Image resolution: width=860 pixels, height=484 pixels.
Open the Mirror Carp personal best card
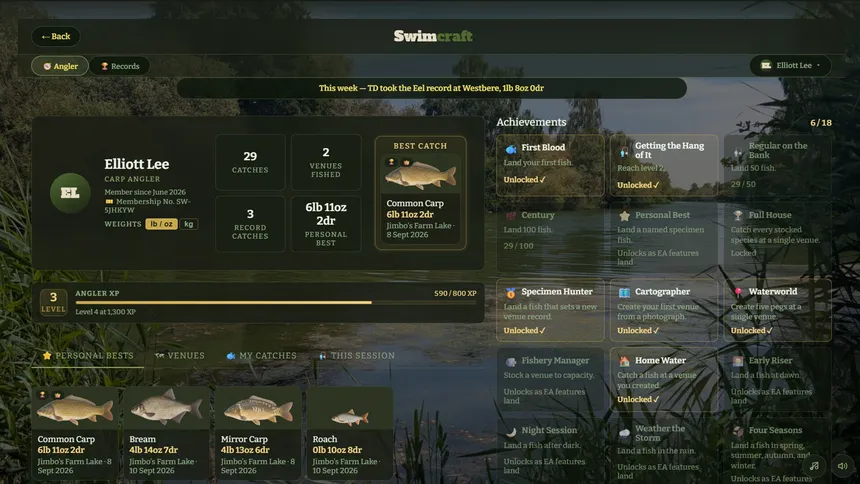258,434
